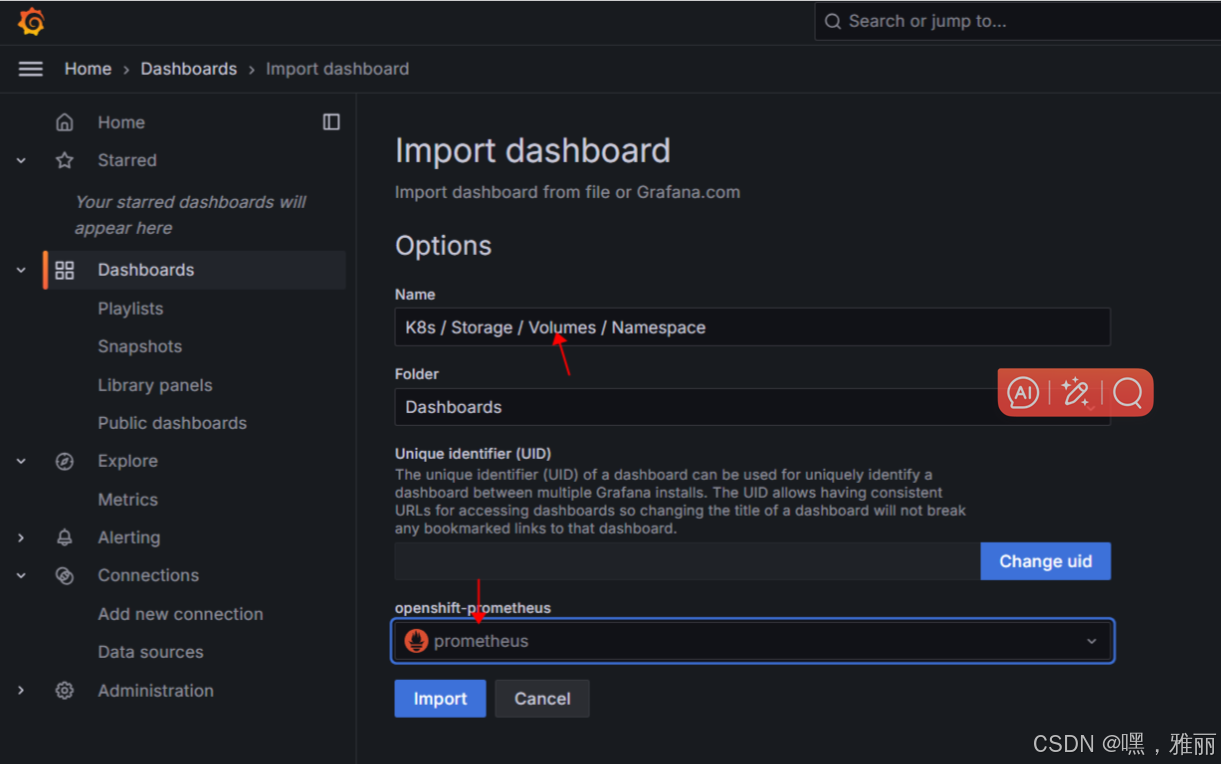Click the Options section heading
Viewport: 1221px width, 764px height.
coord(443,246)
